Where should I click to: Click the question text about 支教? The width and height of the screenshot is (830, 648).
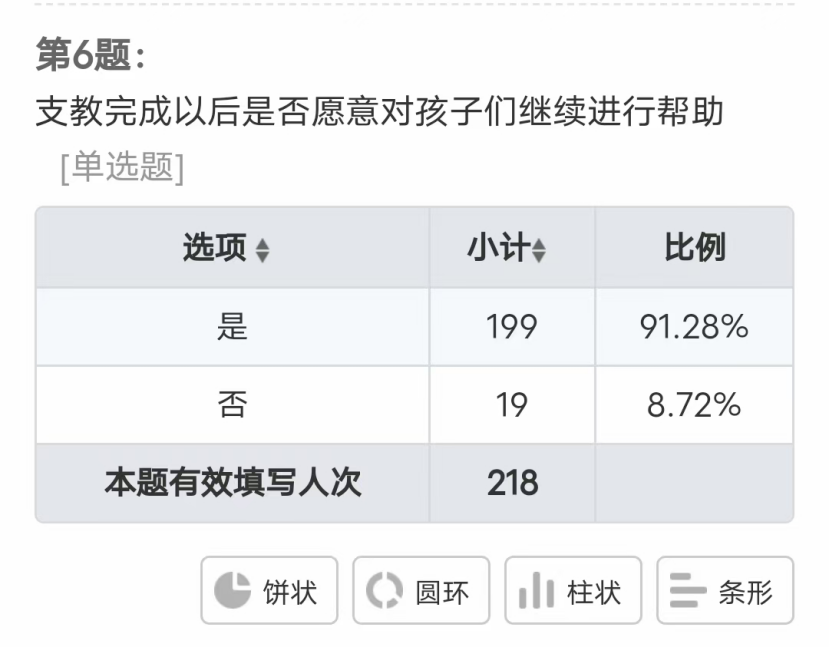pyautogui.click(x=379, y=112)
